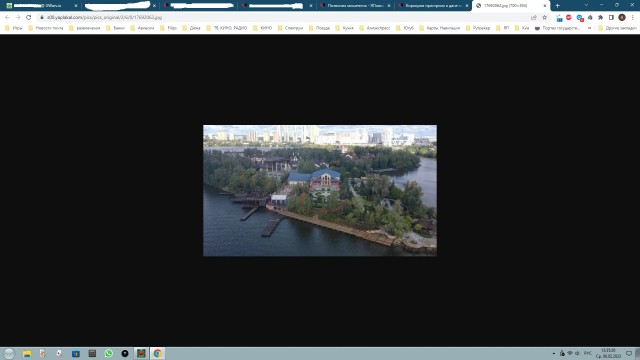The height and width of the screenshot is (360, 640).
Task: Switch to the sixth tab starting 'Борщевик'
Action: tap(433, 6)
